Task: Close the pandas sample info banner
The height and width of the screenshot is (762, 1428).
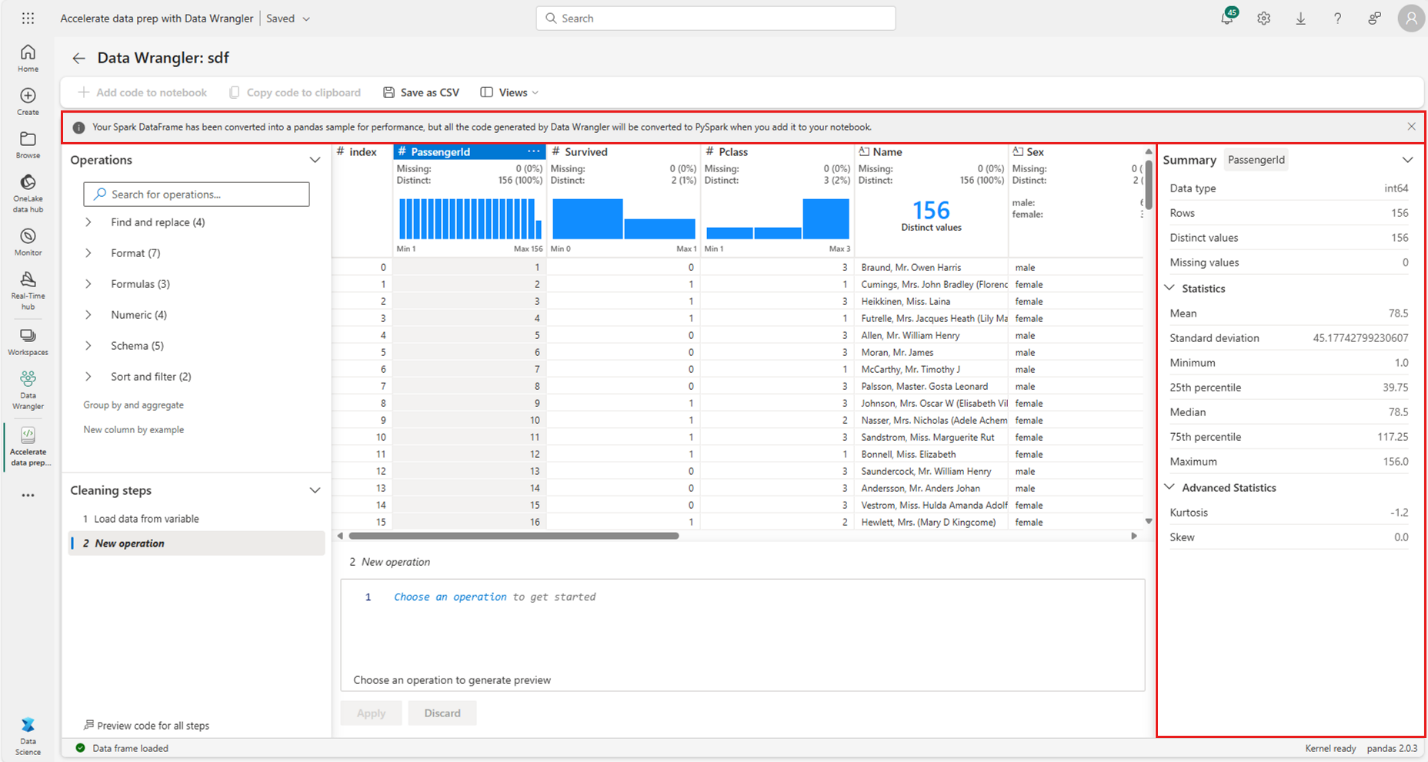Action: 1411,127
